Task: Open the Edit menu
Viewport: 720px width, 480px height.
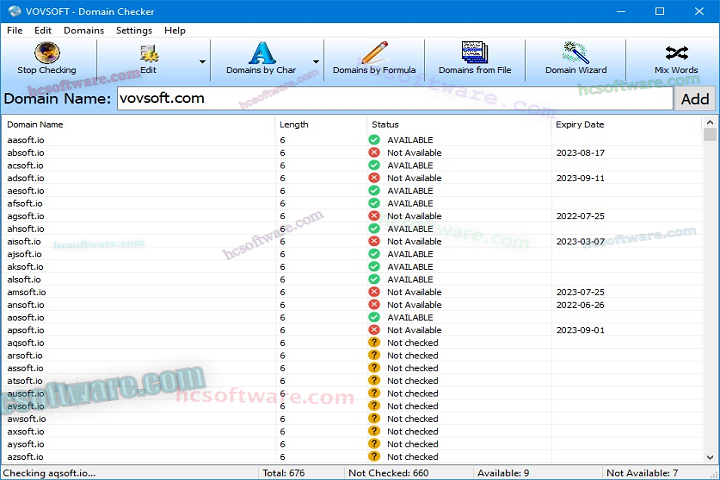Action: [43, 30]
